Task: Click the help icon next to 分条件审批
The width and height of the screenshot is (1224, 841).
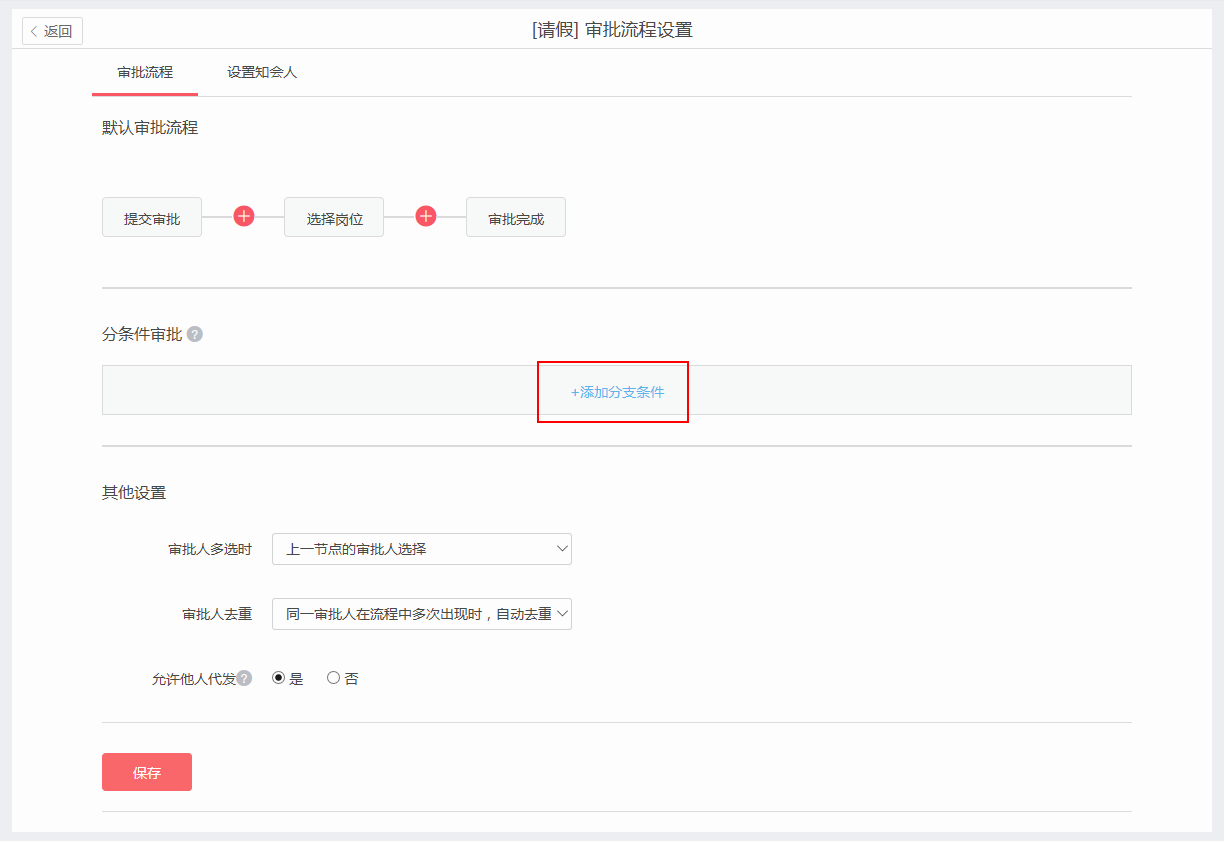Action: click(x=195, y=334)
